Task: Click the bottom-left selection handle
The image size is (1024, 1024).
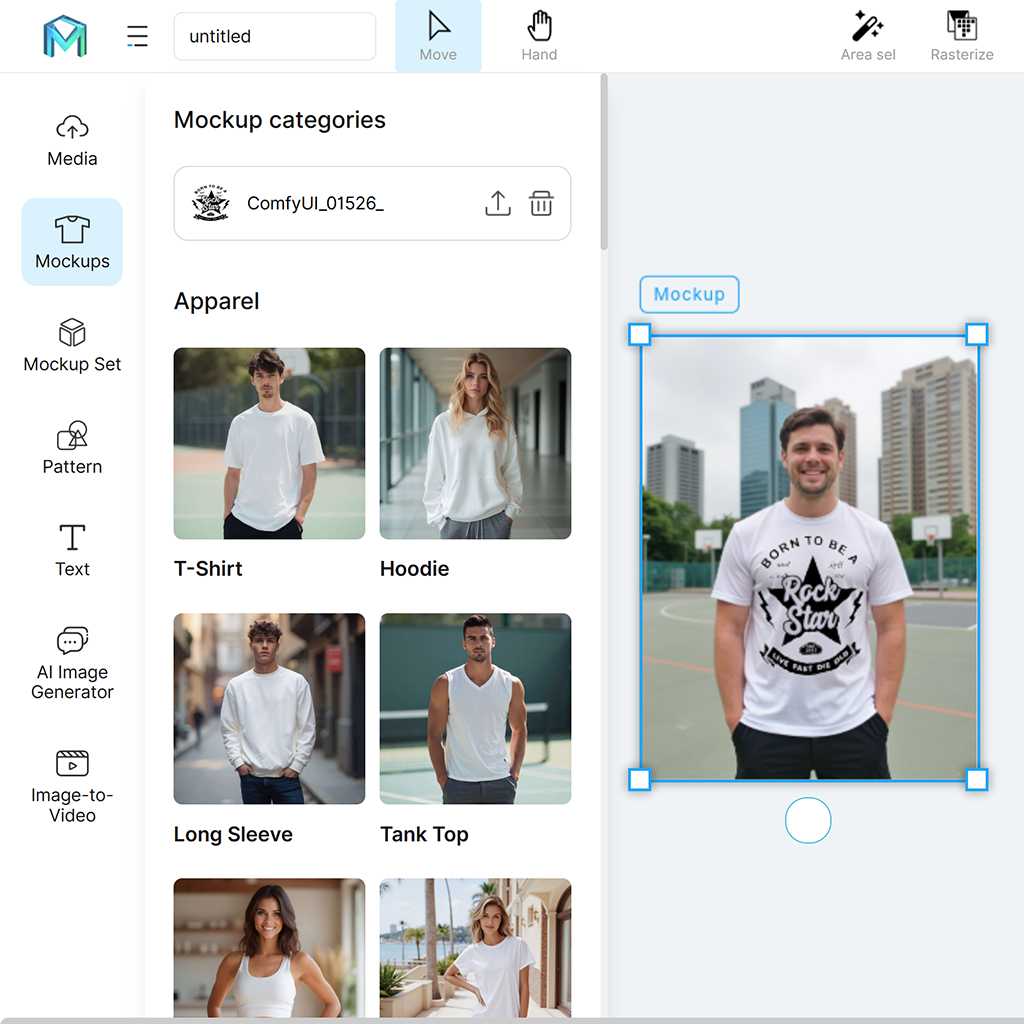Action: 639,779
